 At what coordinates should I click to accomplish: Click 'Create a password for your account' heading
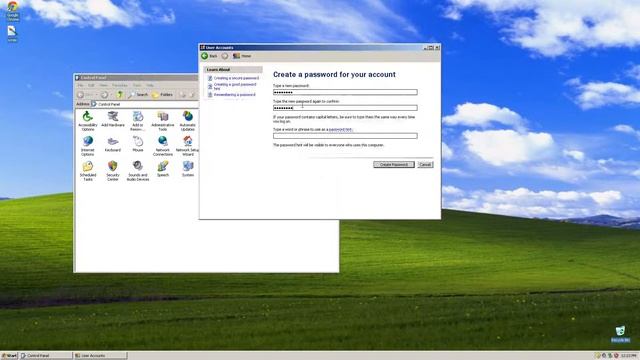334,75
